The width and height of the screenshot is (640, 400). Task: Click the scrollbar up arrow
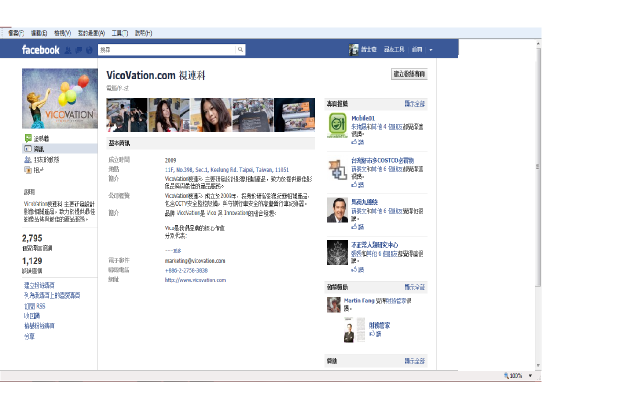pos(538,43)
